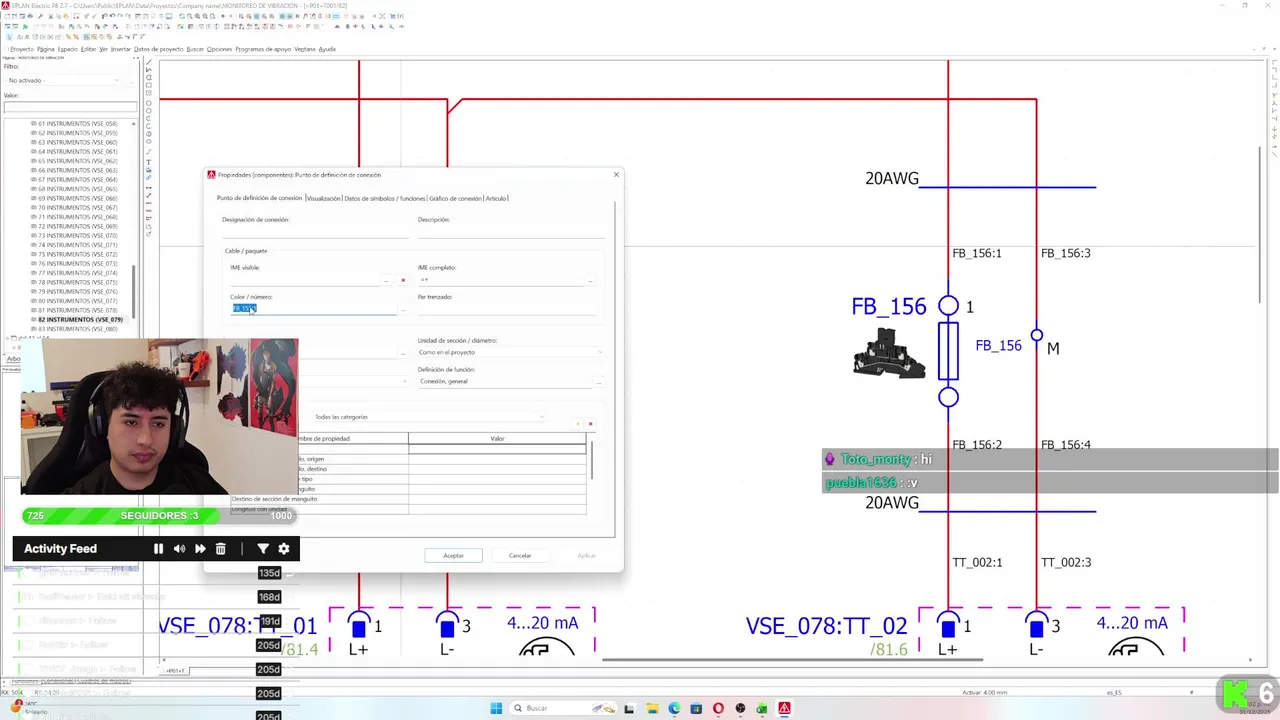Screen dimensions: 1280x720
Task: Click the Valor column header
Action: [x=497, y=438]
